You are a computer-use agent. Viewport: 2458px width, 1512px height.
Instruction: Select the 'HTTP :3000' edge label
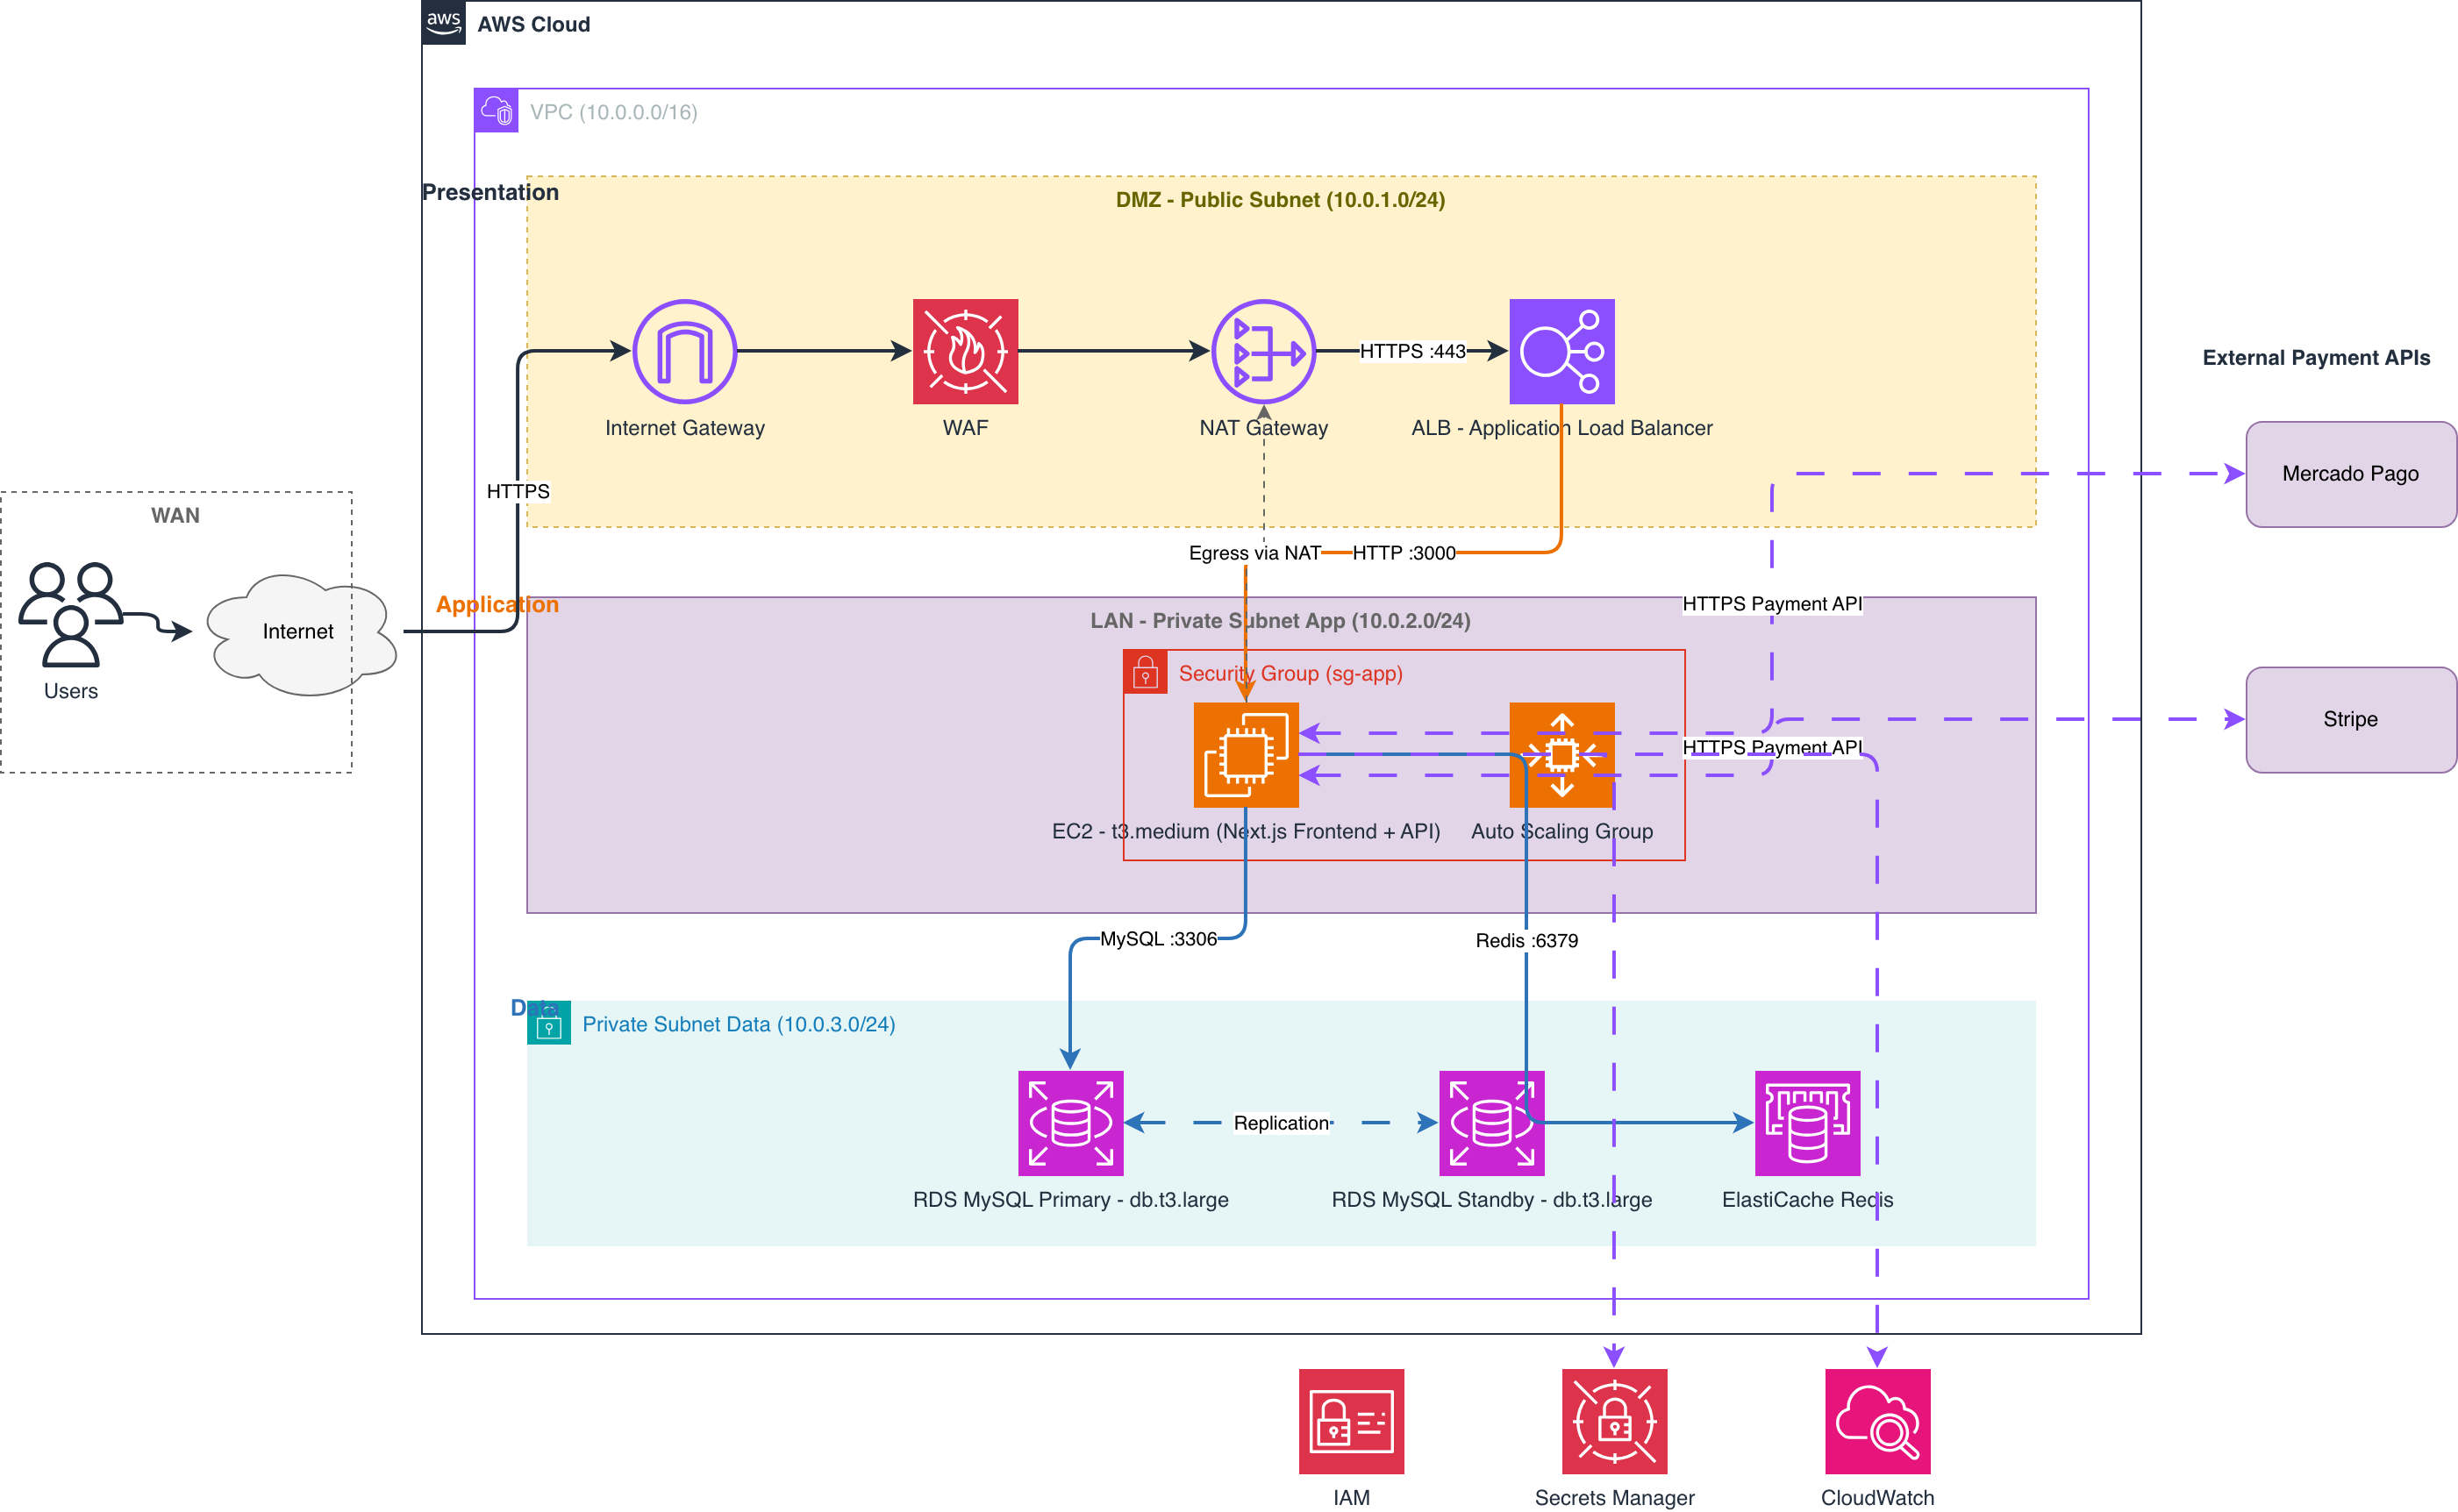pos(1404,553)
